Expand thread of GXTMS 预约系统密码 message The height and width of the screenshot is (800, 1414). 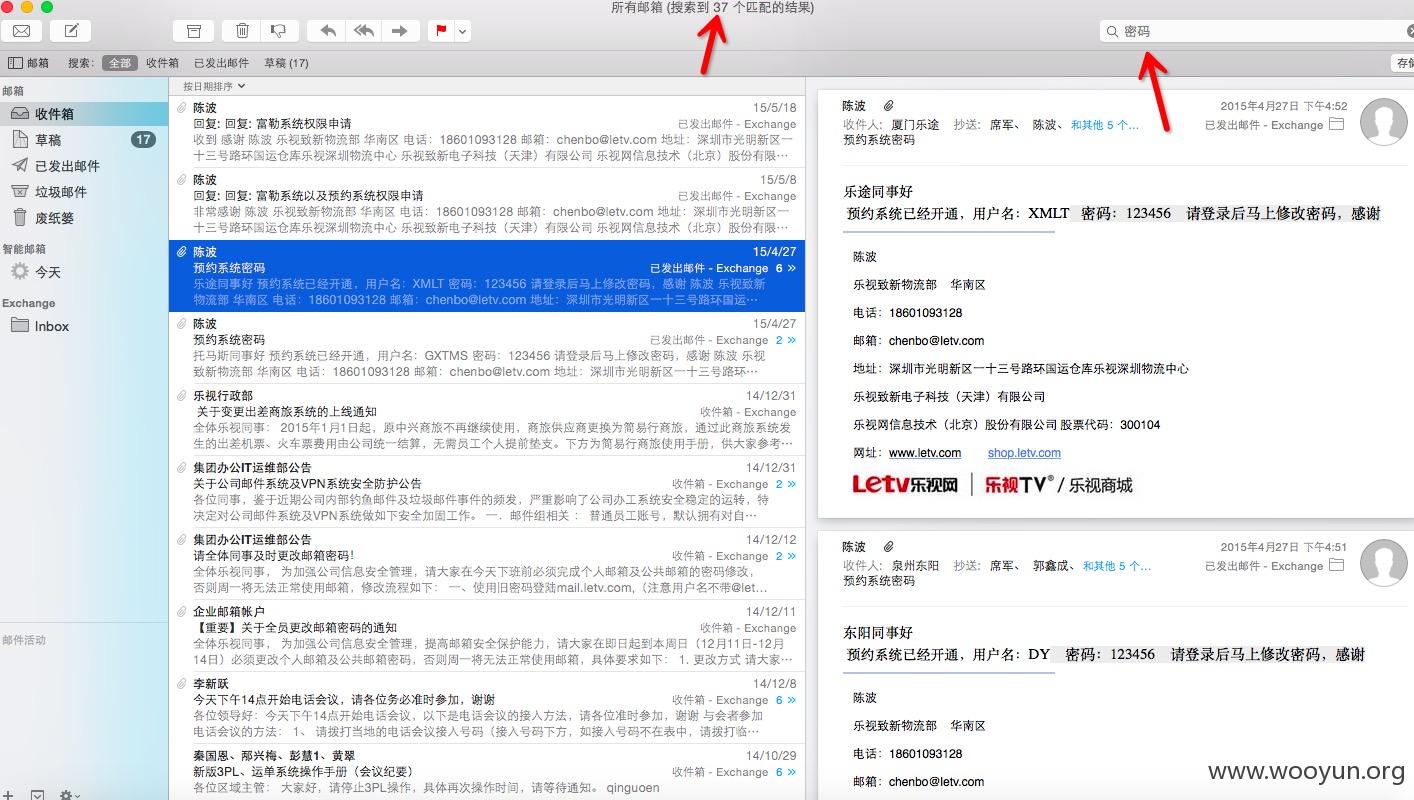(x=786, y=340)
